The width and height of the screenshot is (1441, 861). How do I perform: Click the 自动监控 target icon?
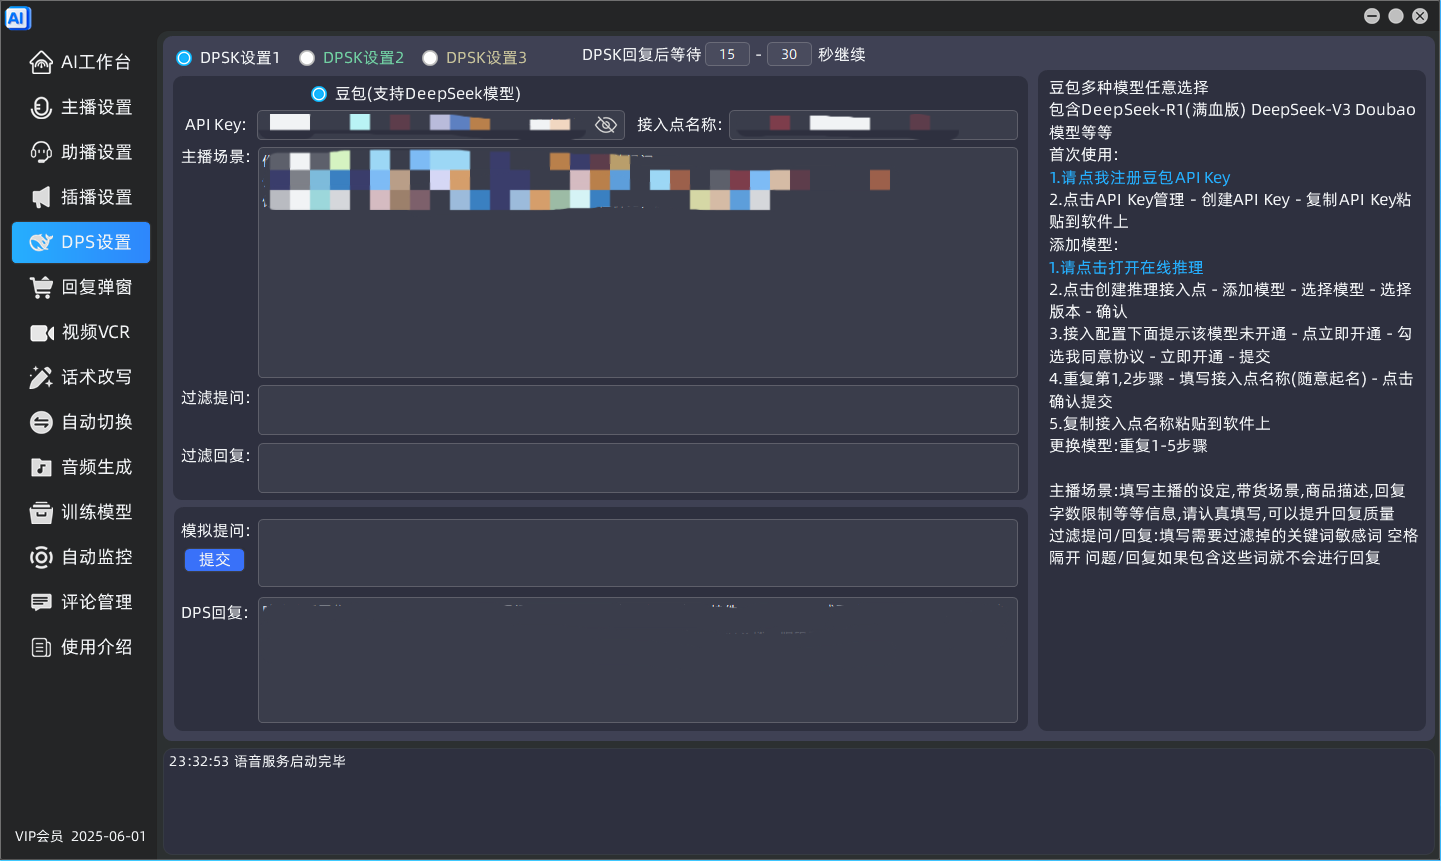41,557
